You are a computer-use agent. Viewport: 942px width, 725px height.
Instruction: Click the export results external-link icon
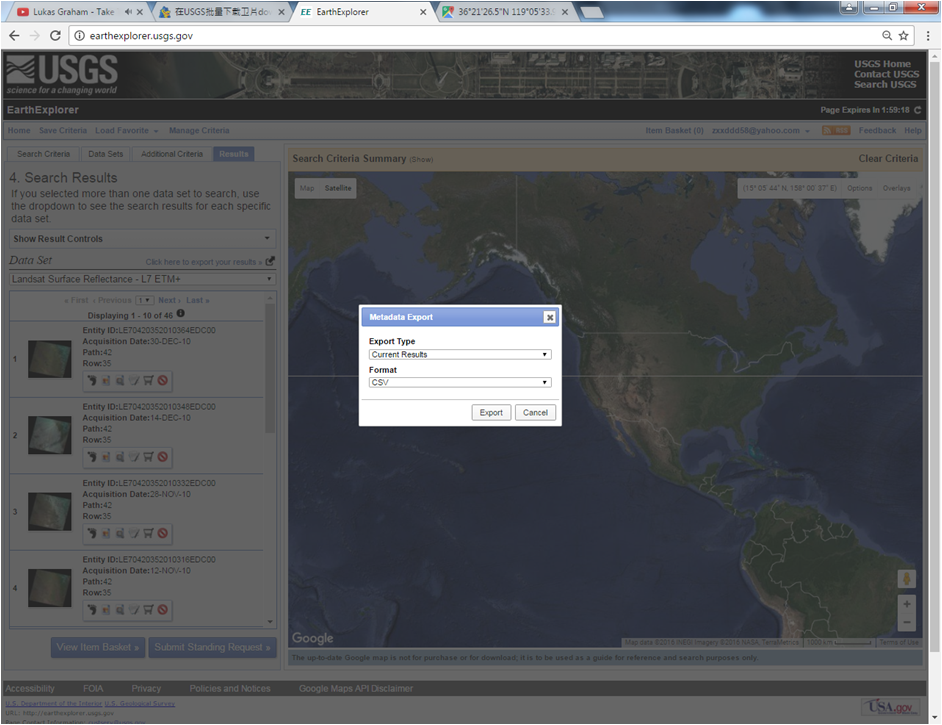click(x=270, y=261)
